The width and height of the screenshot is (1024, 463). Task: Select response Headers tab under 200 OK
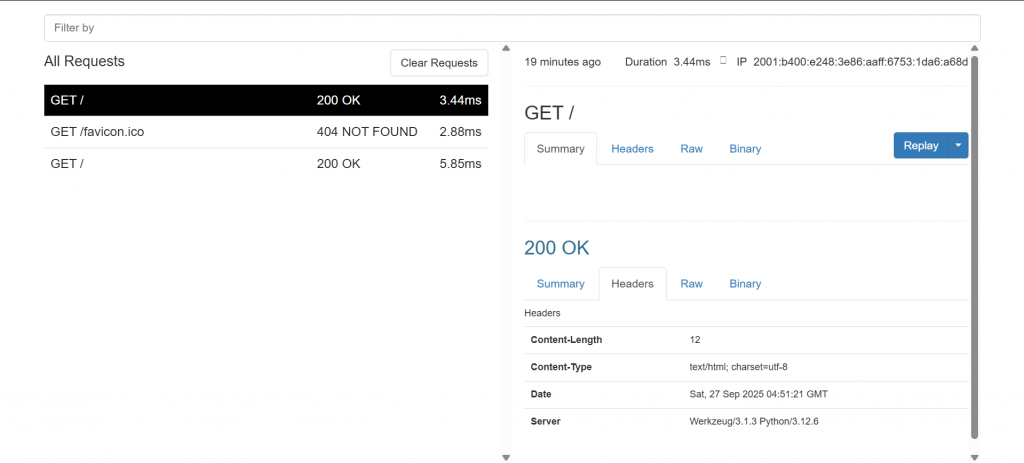click(x=632, y=284)
